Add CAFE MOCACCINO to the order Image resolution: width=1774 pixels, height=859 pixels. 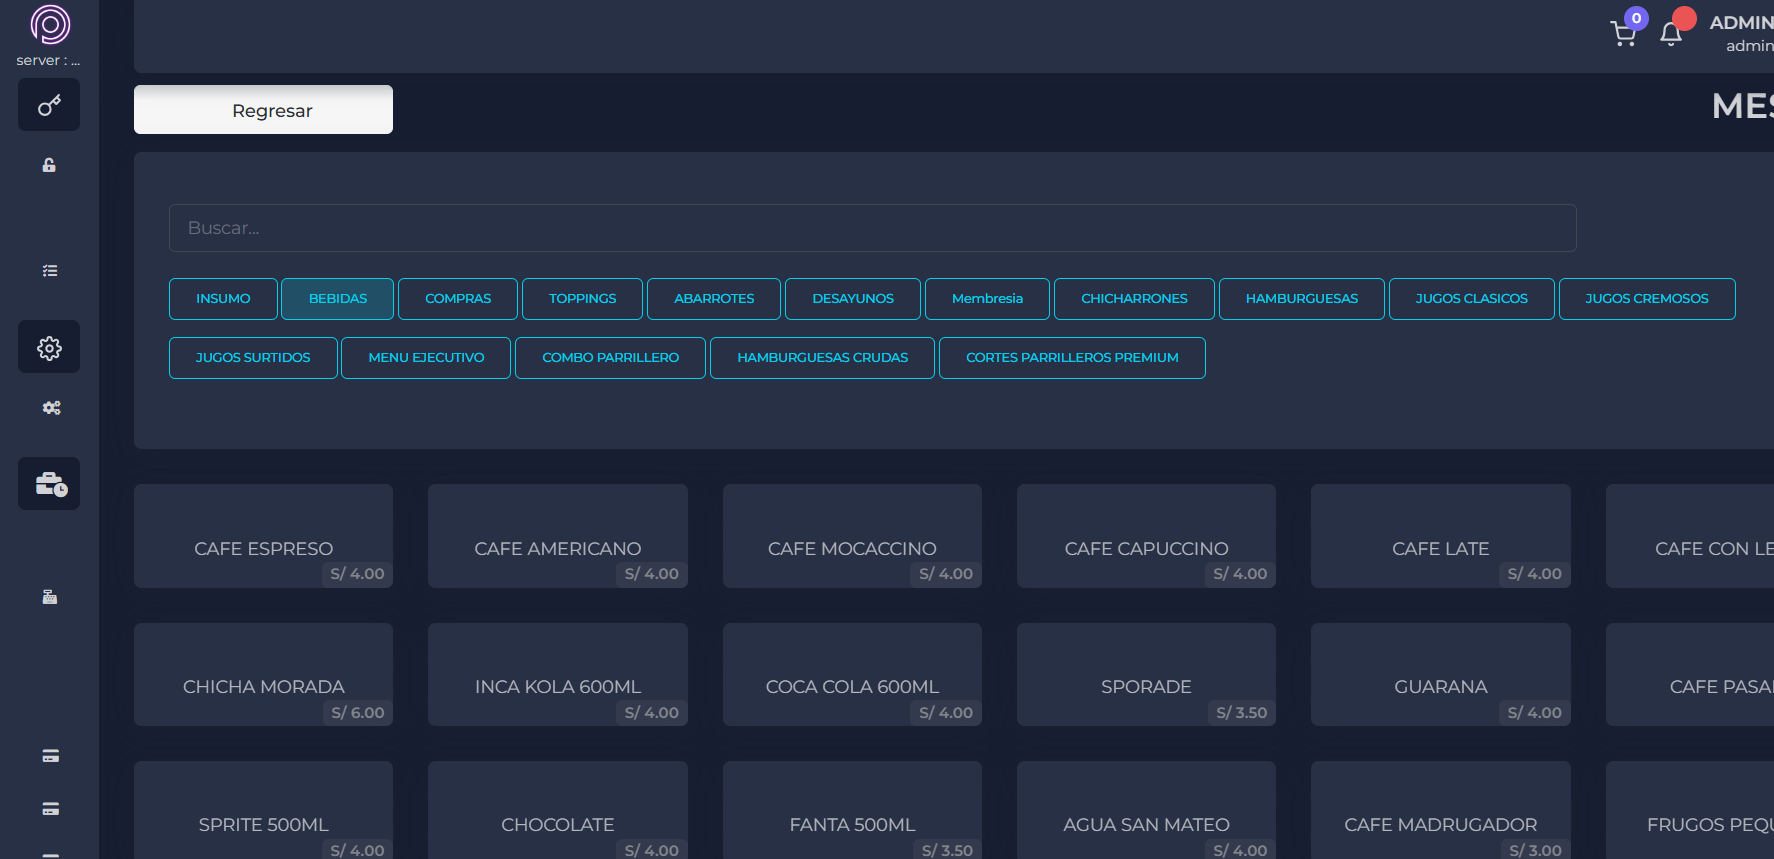tap(852, 536)
